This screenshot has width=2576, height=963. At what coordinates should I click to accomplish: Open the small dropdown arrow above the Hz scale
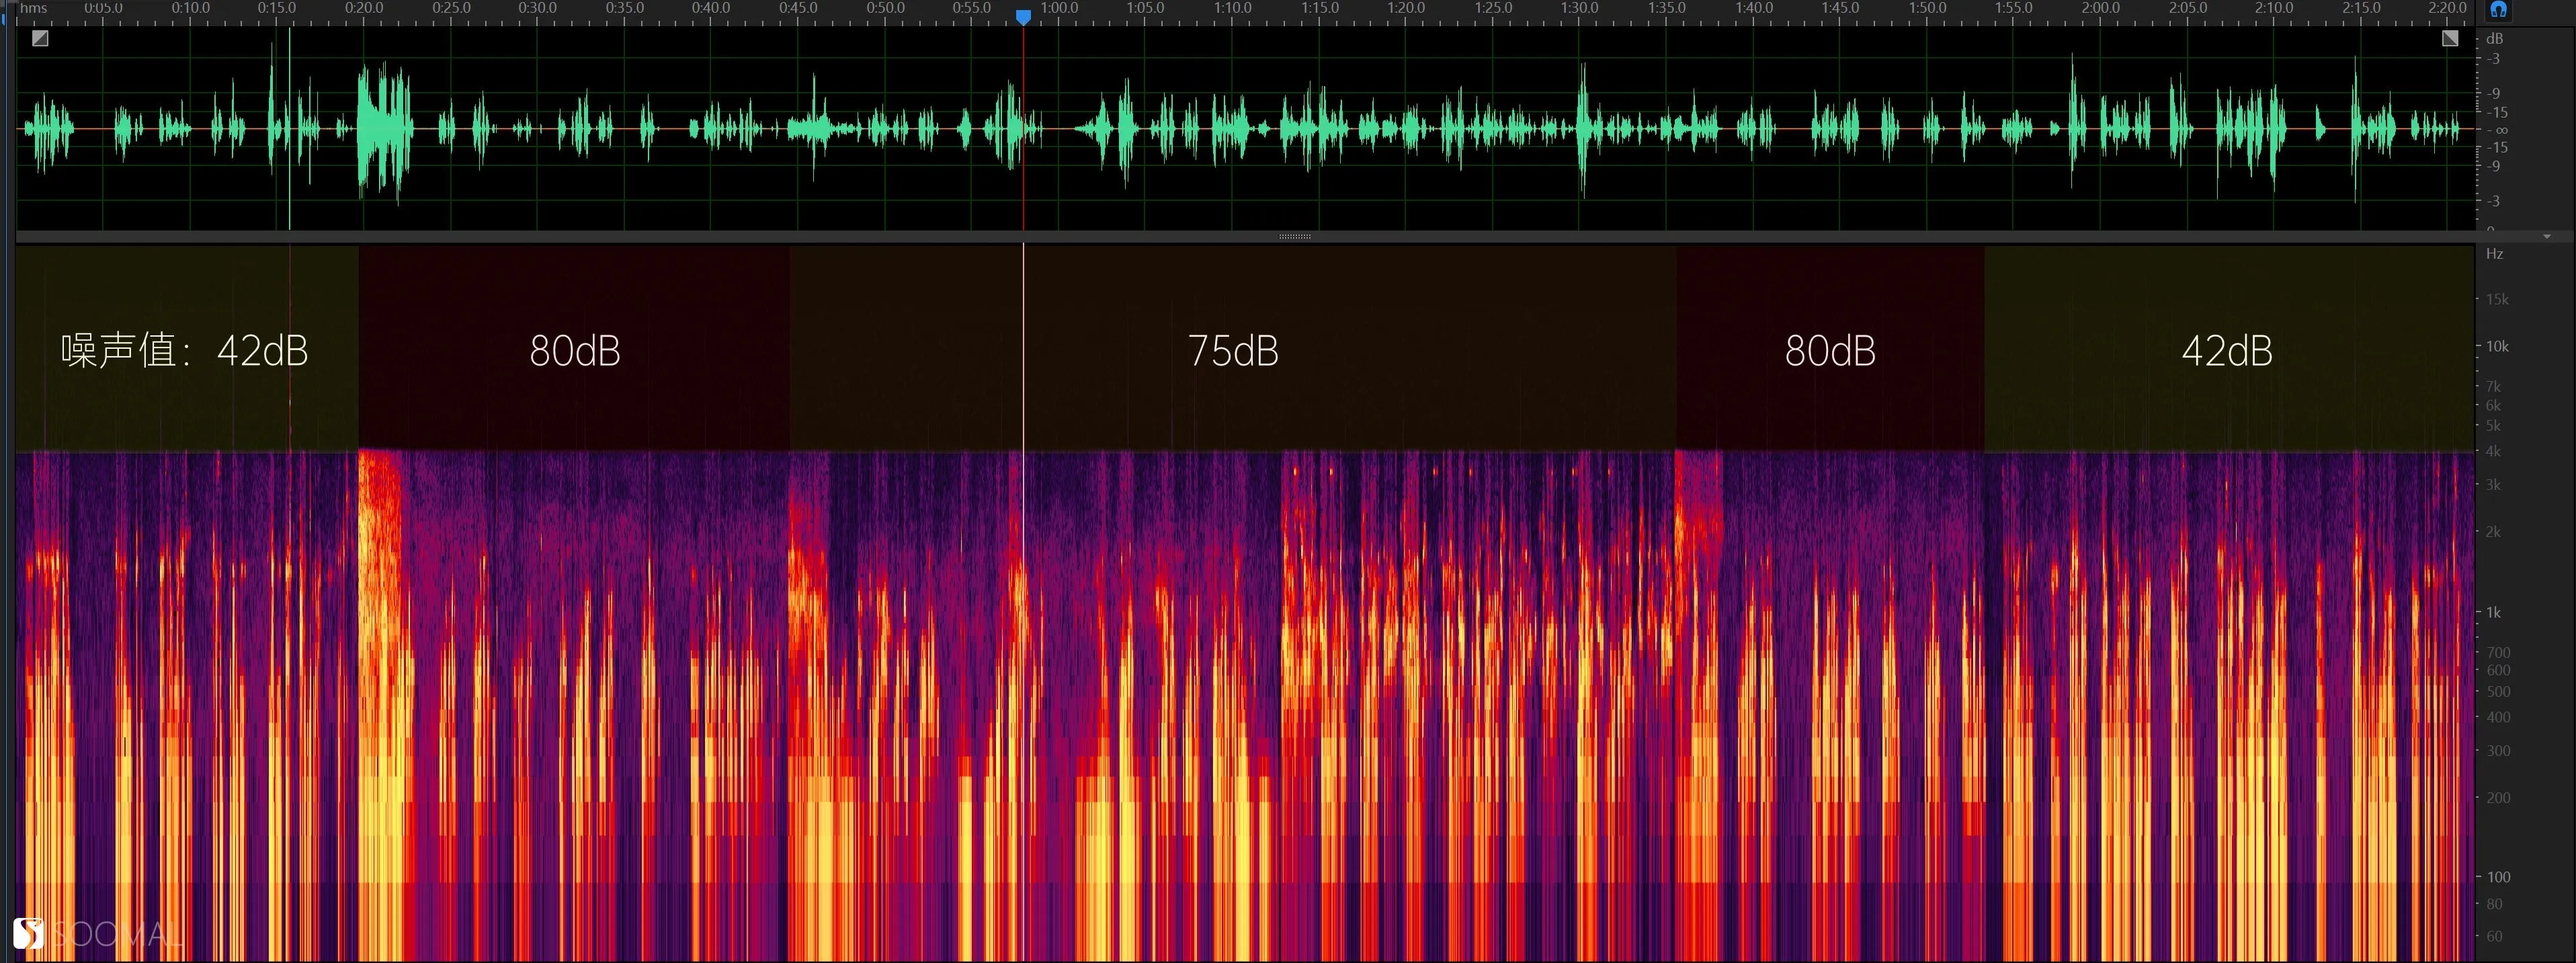point(2547,237)
